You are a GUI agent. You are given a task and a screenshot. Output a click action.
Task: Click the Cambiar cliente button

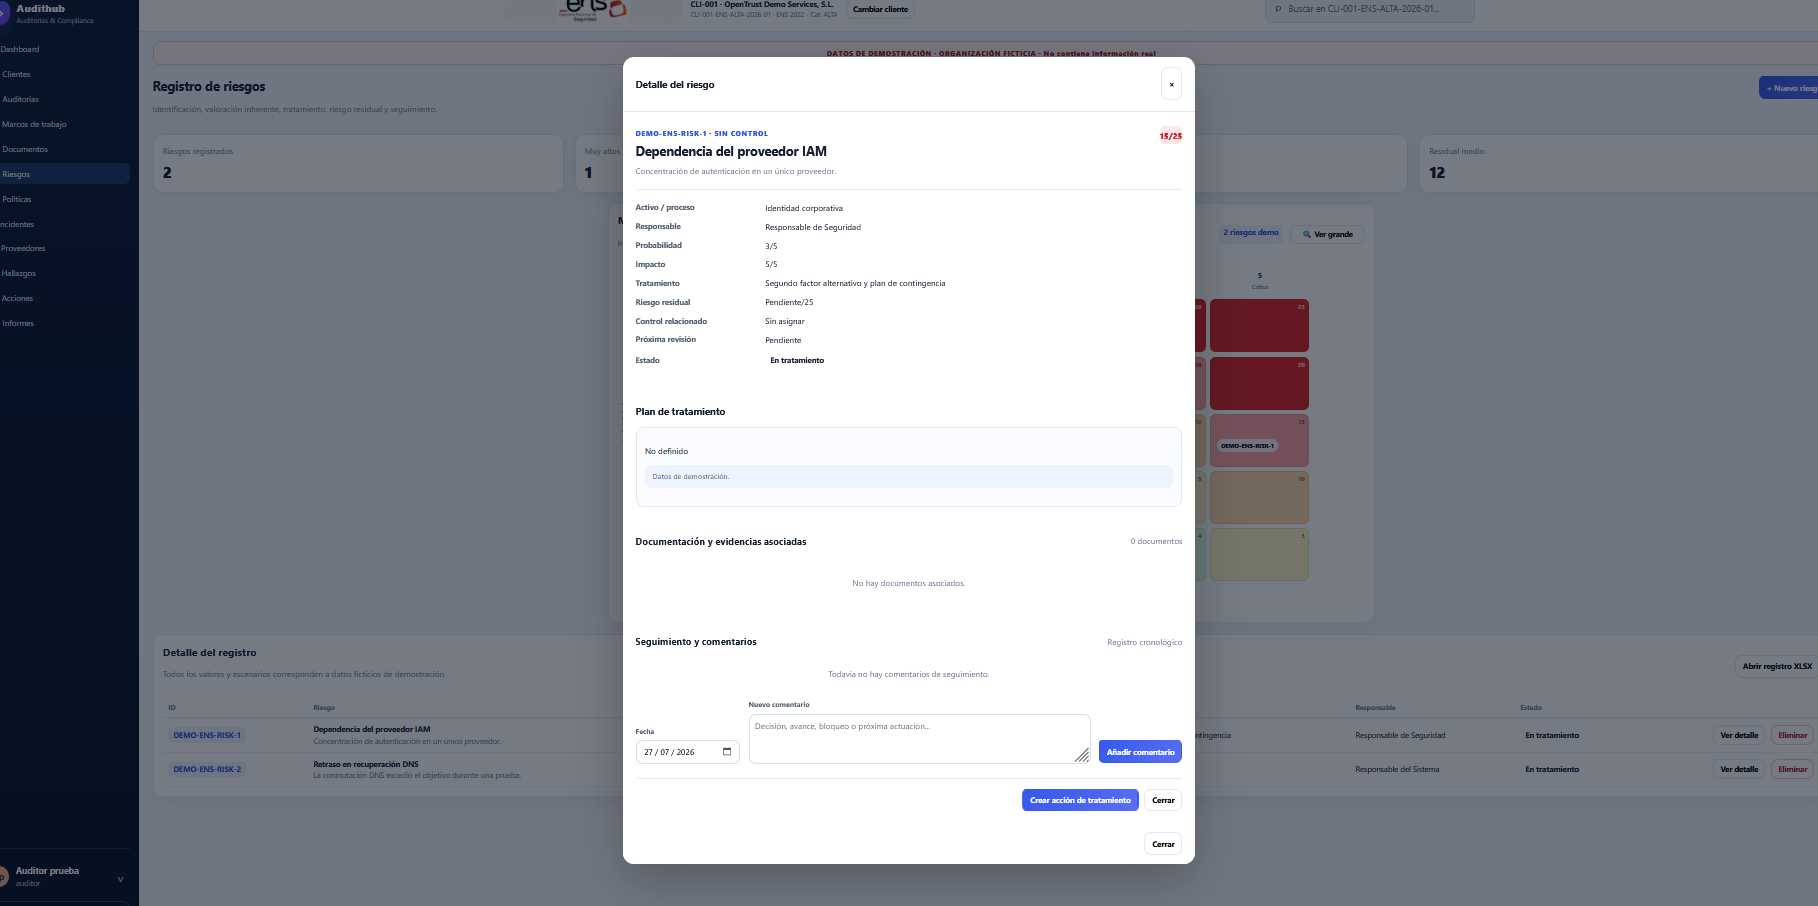pyautogui.click(x=880, y=9)
